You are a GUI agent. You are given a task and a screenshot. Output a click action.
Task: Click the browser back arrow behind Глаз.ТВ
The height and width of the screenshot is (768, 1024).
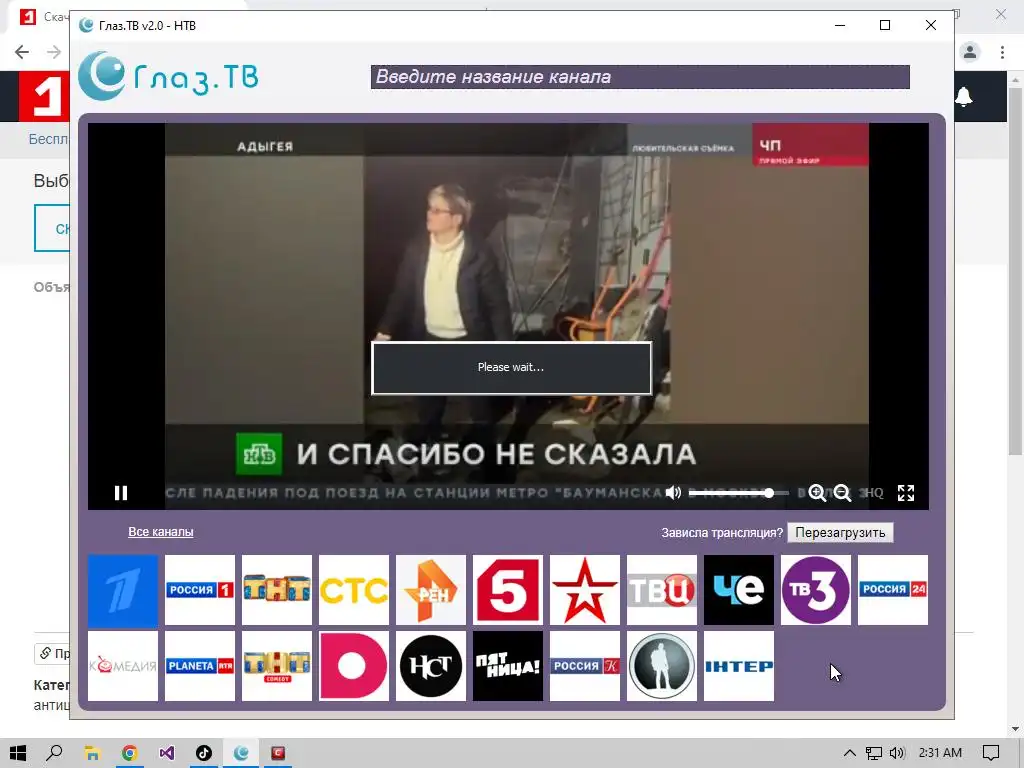point(22,52)
